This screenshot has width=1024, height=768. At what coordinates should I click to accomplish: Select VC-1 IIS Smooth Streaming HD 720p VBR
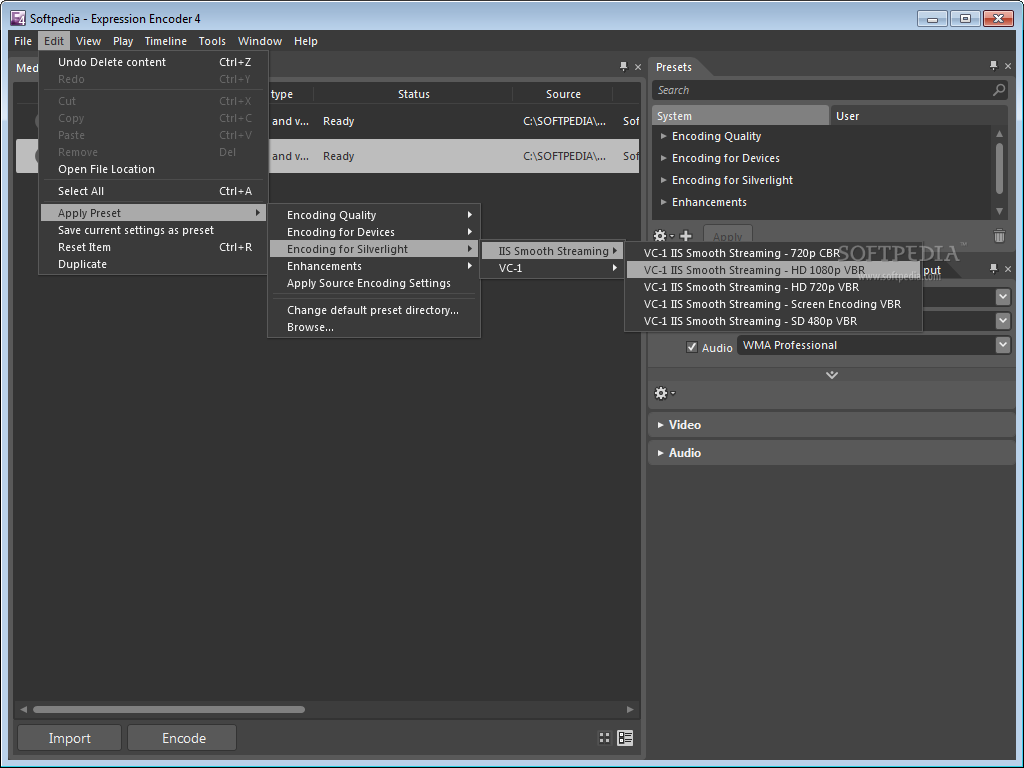pyautogui.click(x=773, y=287)
